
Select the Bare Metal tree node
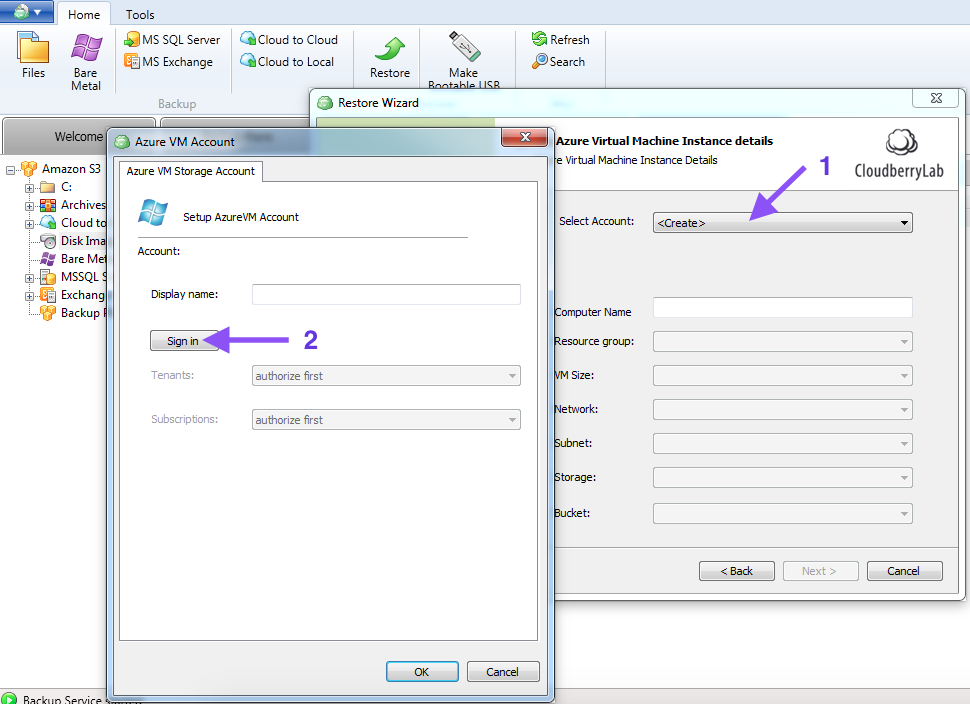73,259
